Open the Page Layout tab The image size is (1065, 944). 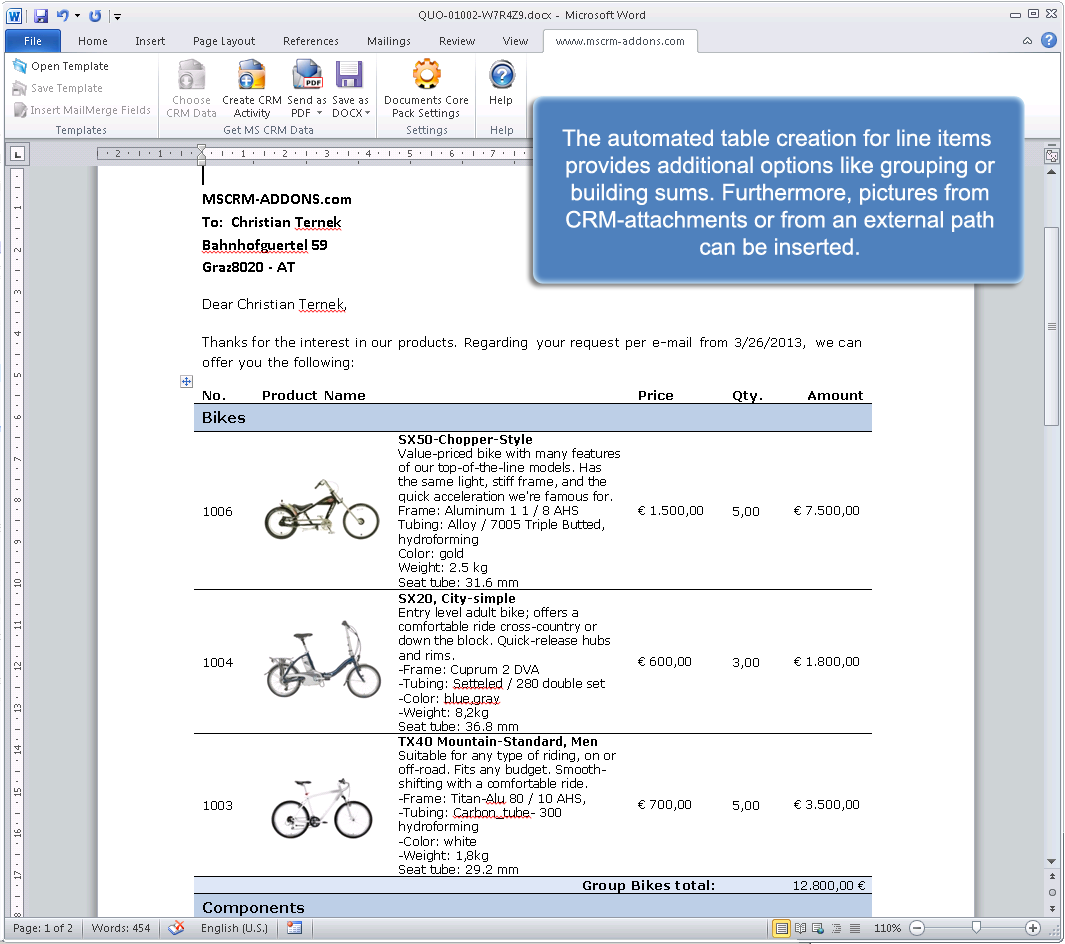223,41
